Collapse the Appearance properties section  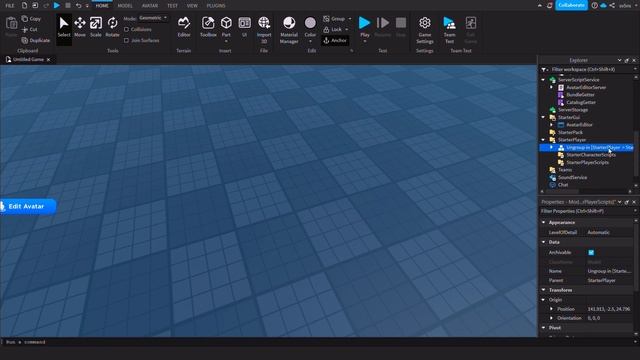pyautogui.click(x=544, y=222)
